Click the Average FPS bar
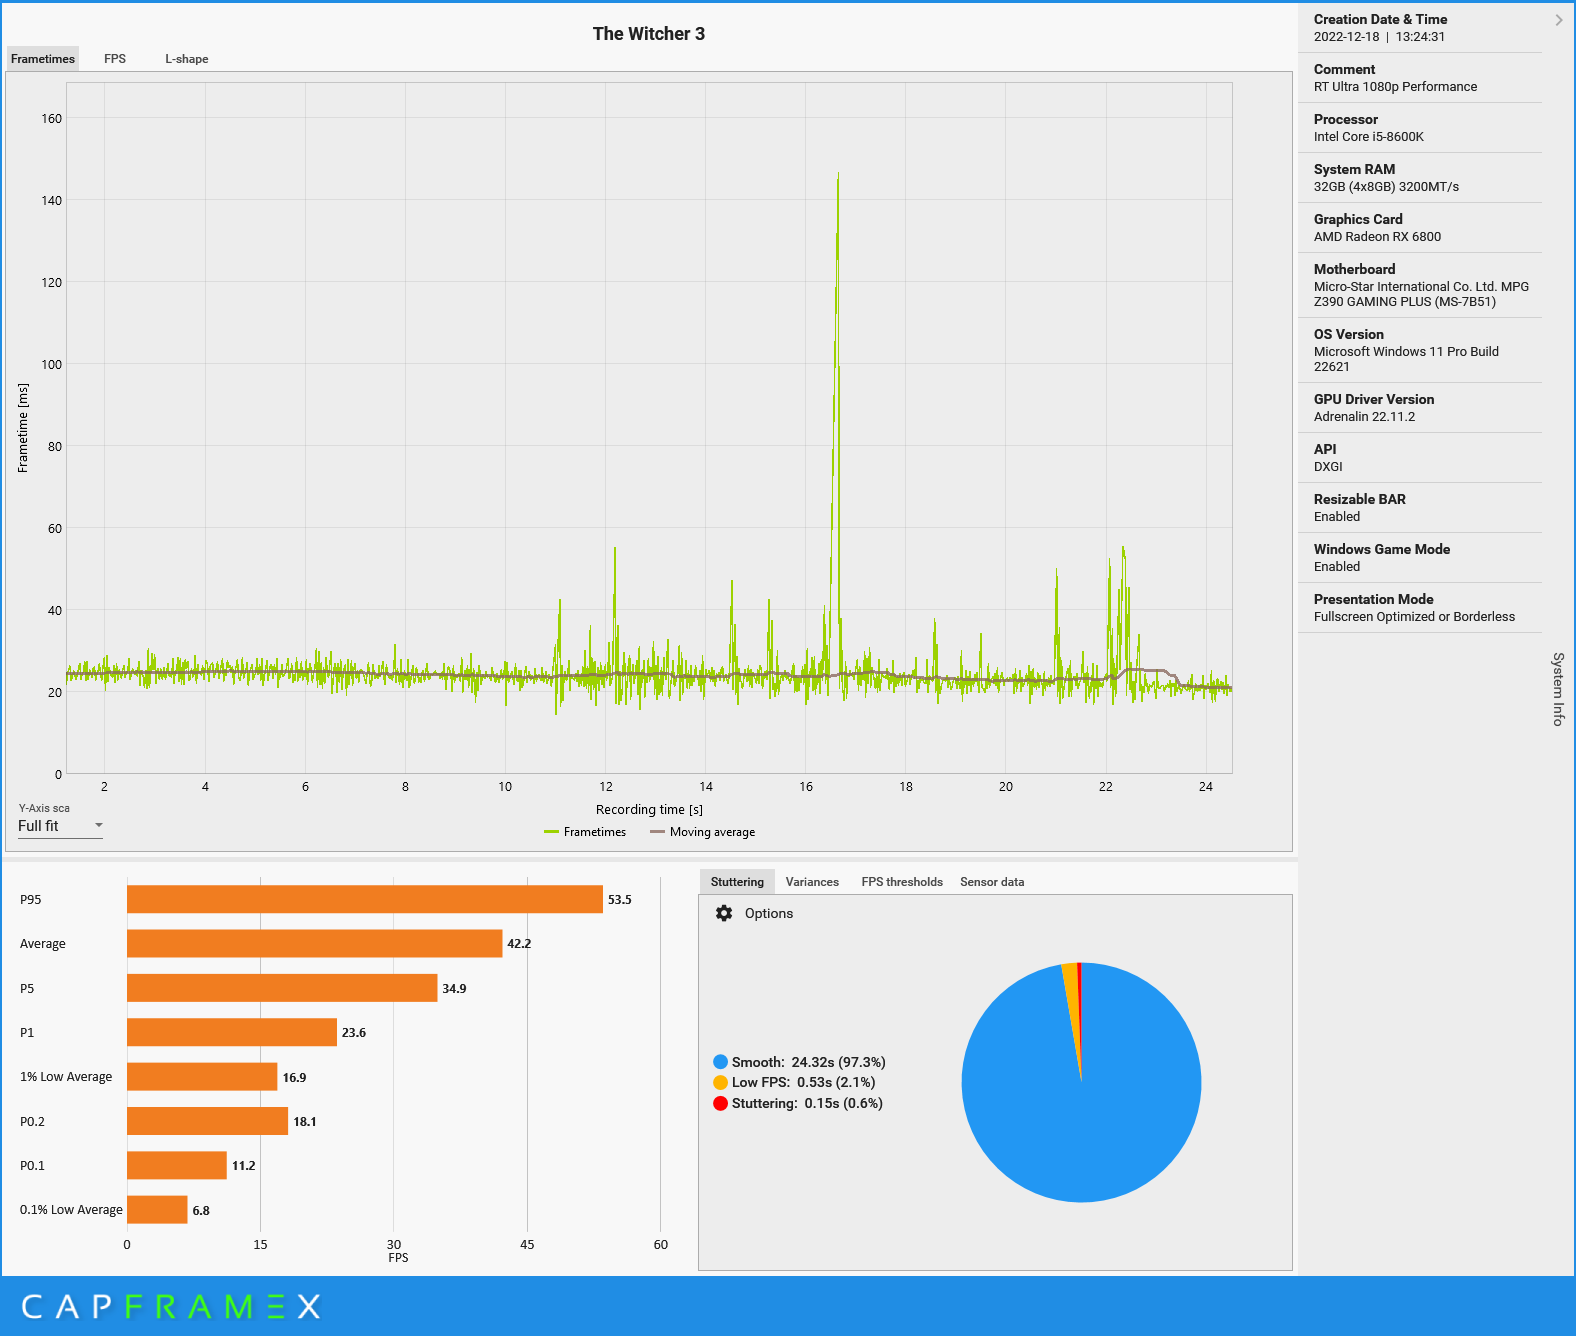 pyautogui.click(x=315, y=944)
